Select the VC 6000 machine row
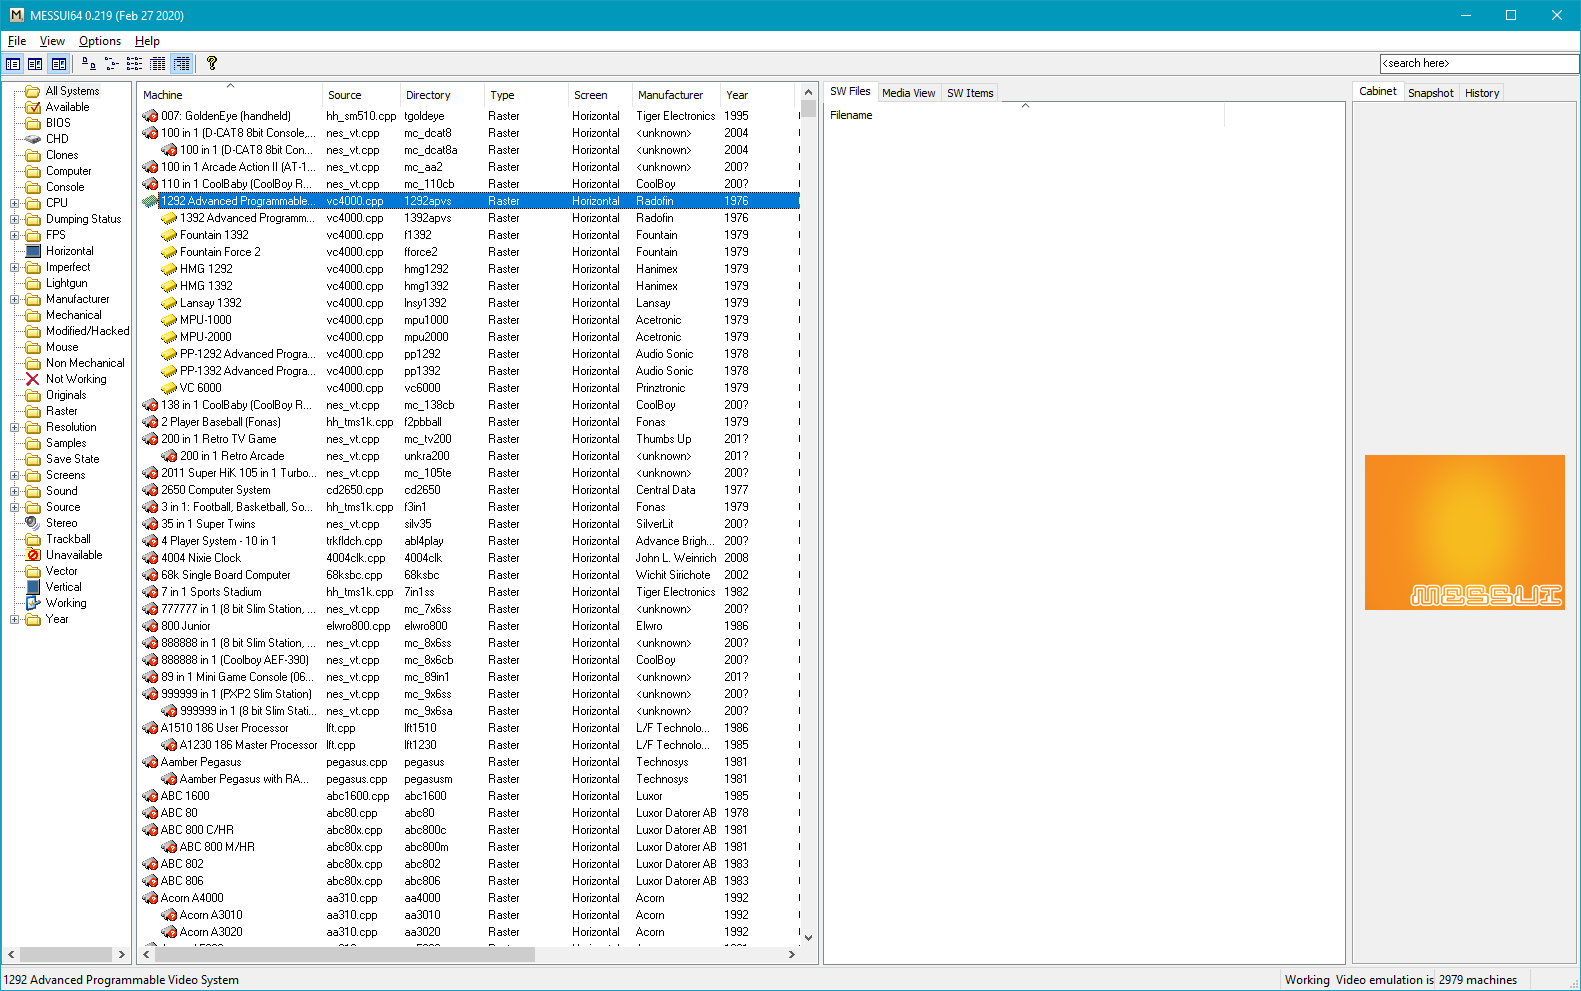1581x991 pixels. pos(469,388)
